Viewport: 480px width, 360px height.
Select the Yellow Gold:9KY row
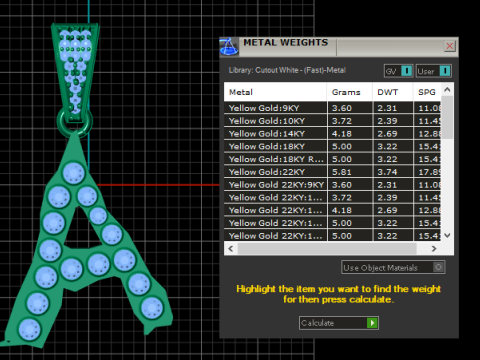click(332, 108)
